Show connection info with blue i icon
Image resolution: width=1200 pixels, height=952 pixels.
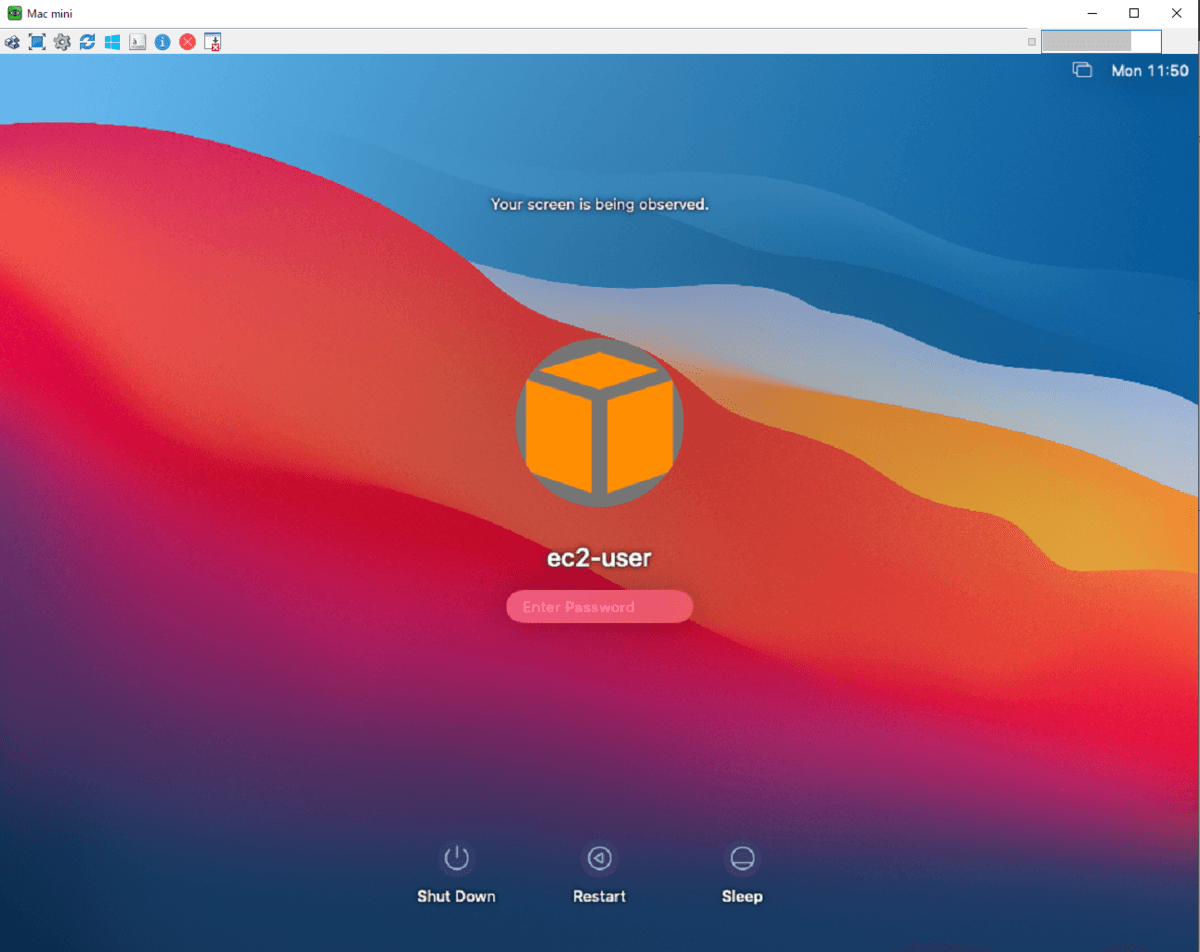(x=162, y=42)
